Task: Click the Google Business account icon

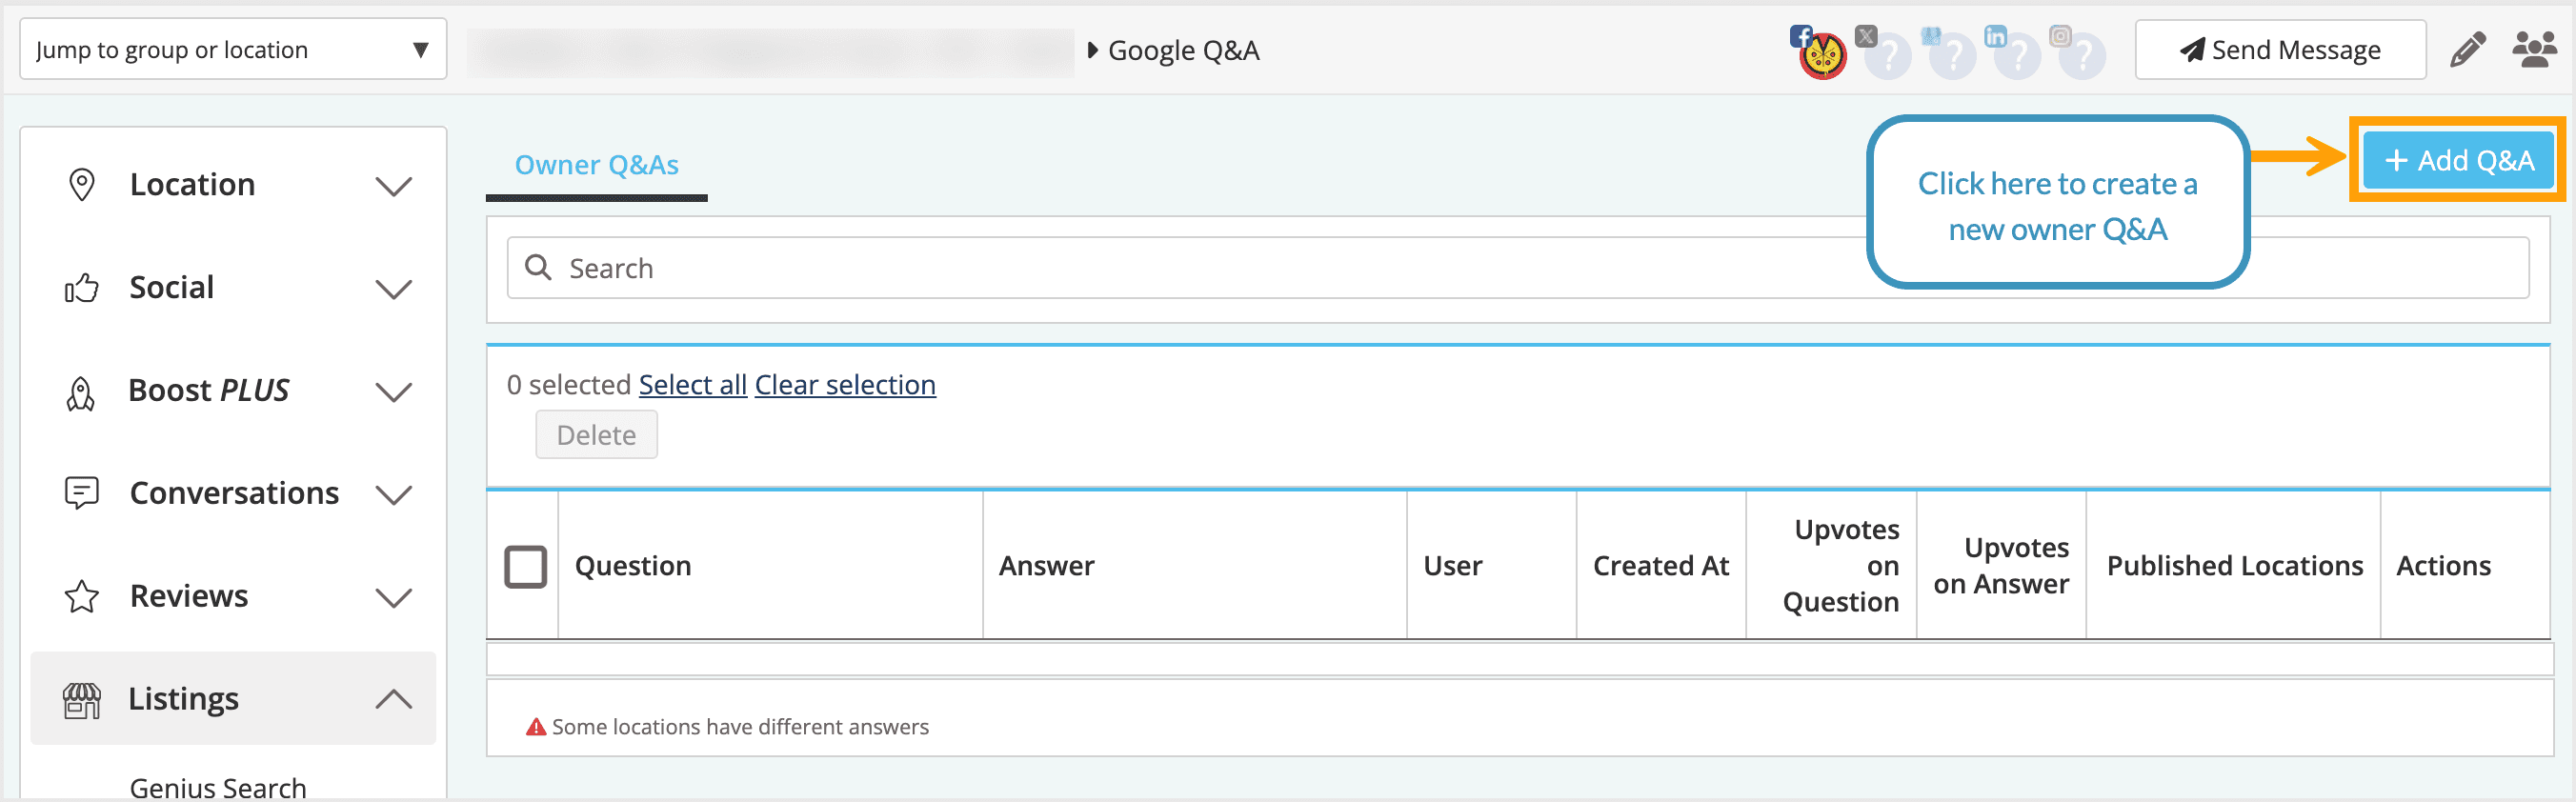Action: (x=1951, y=54)
